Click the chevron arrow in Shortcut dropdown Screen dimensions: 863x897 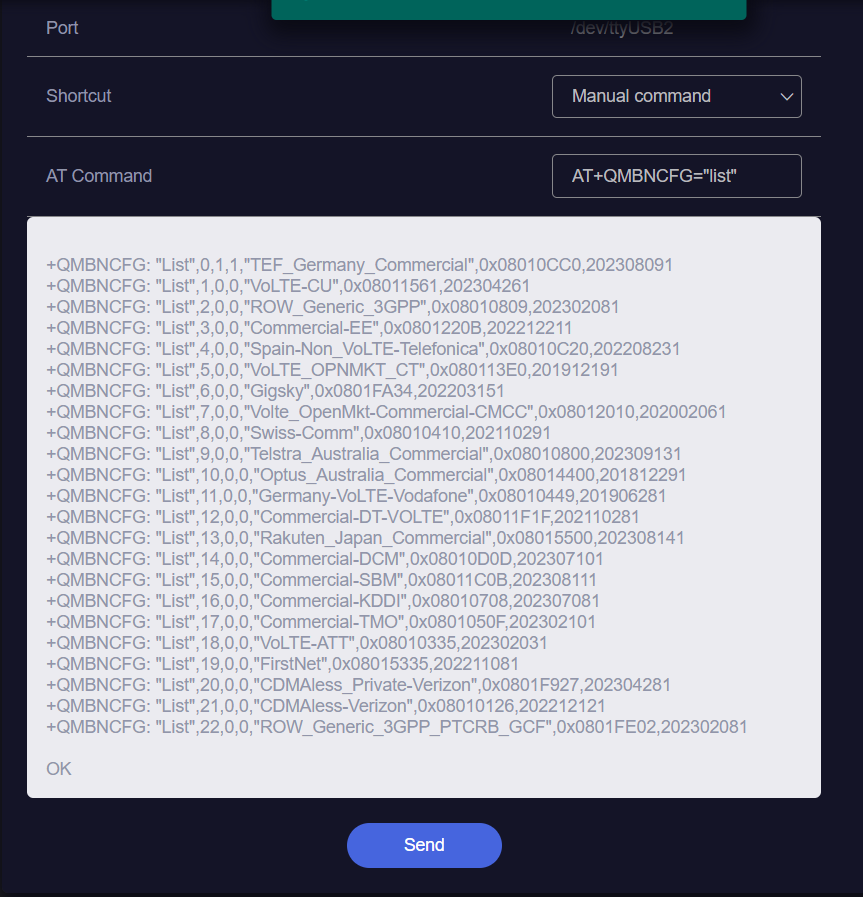pyautogui.click(x=786, y=97)
